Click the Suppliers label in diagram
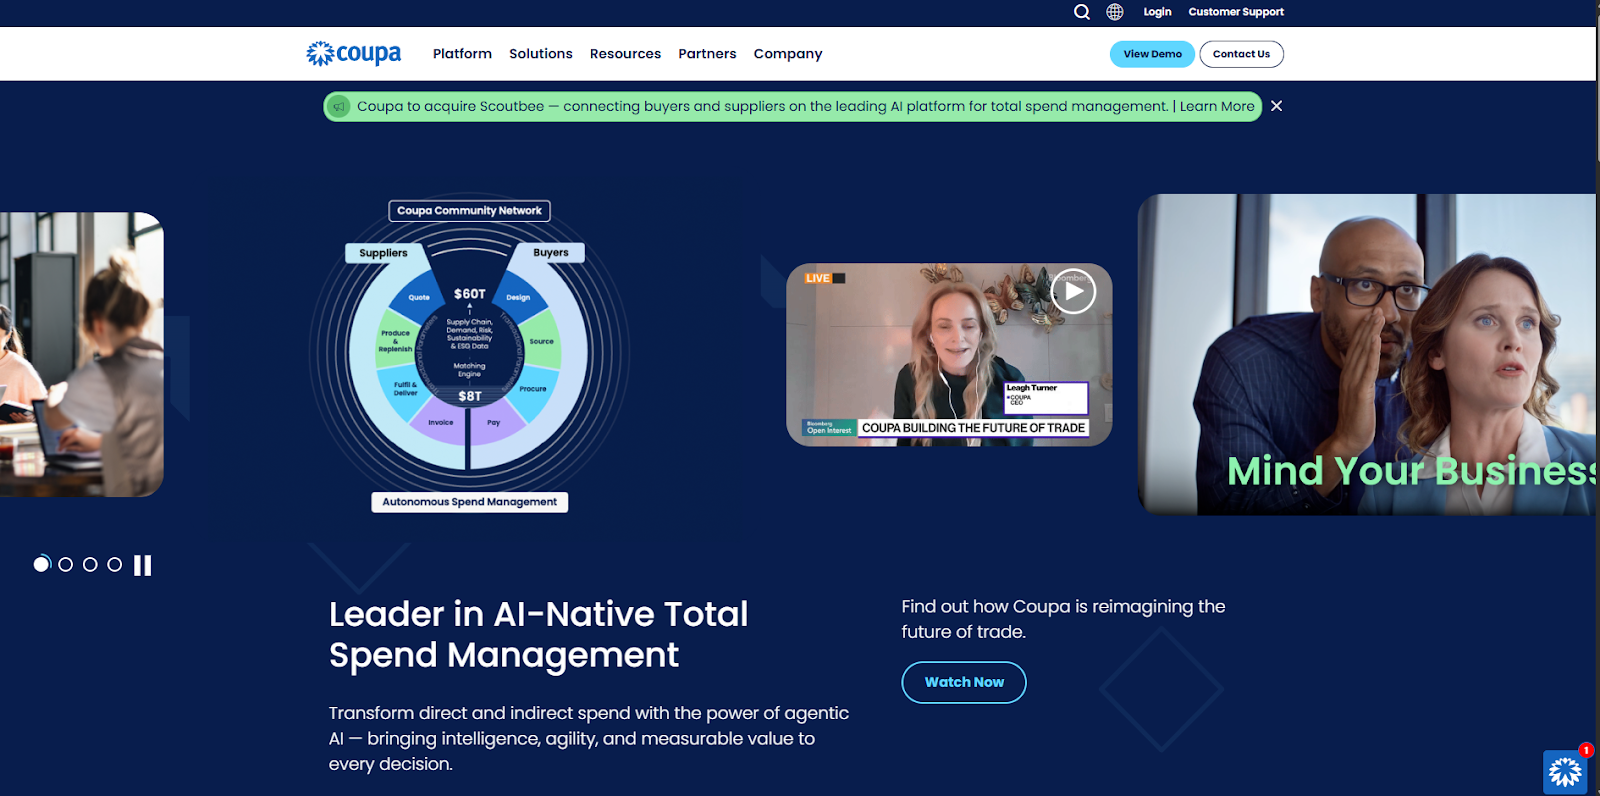Viewport: 1600px width, 796px height. 383,253
